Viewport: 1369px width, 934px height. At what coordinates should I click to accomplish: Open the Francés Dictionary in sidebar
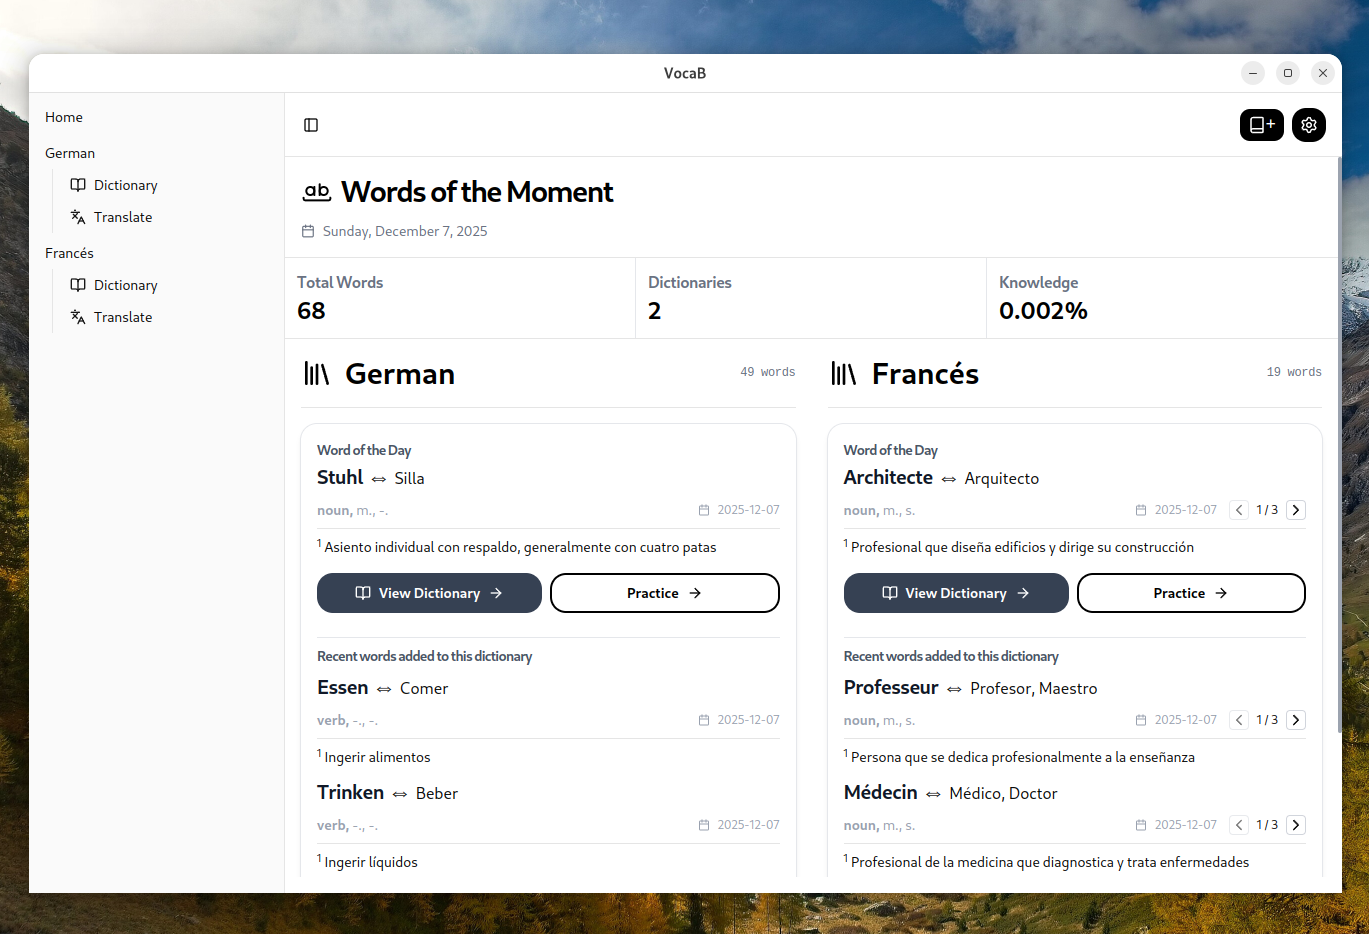coord(125,285)
